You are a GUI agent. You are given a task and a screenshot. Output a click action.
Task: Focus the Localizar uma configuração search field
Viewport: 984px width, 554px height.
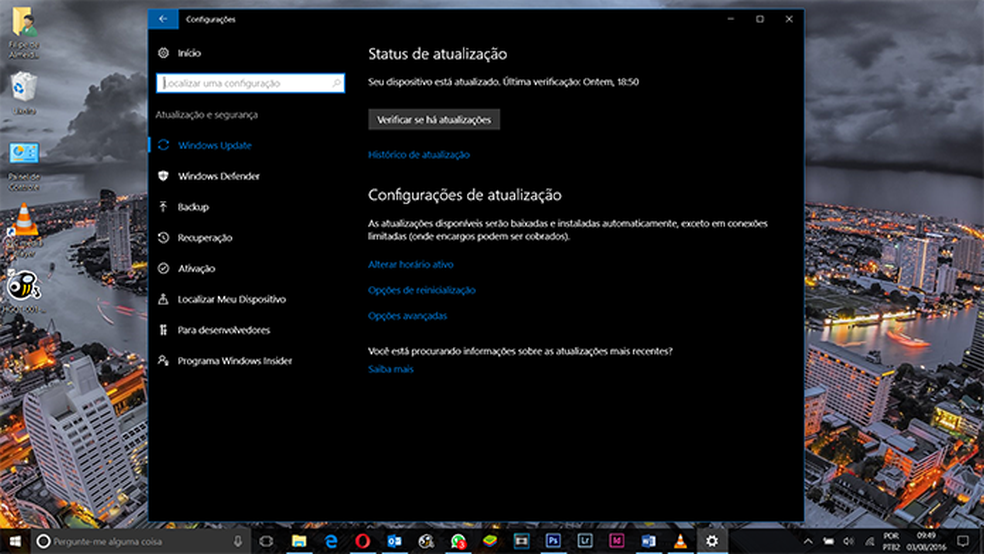click(x=250, y=83)
